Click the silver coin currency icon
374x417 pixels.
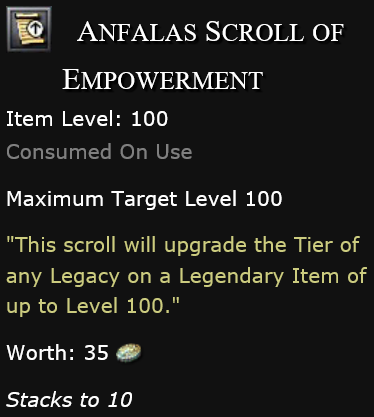point(129,353)
